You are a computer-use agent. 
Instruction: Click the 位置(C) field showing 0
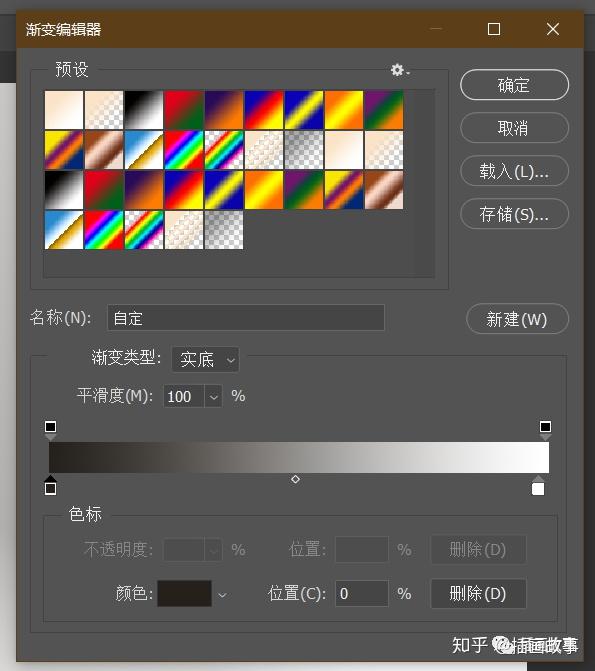click(x=362, y=594)
